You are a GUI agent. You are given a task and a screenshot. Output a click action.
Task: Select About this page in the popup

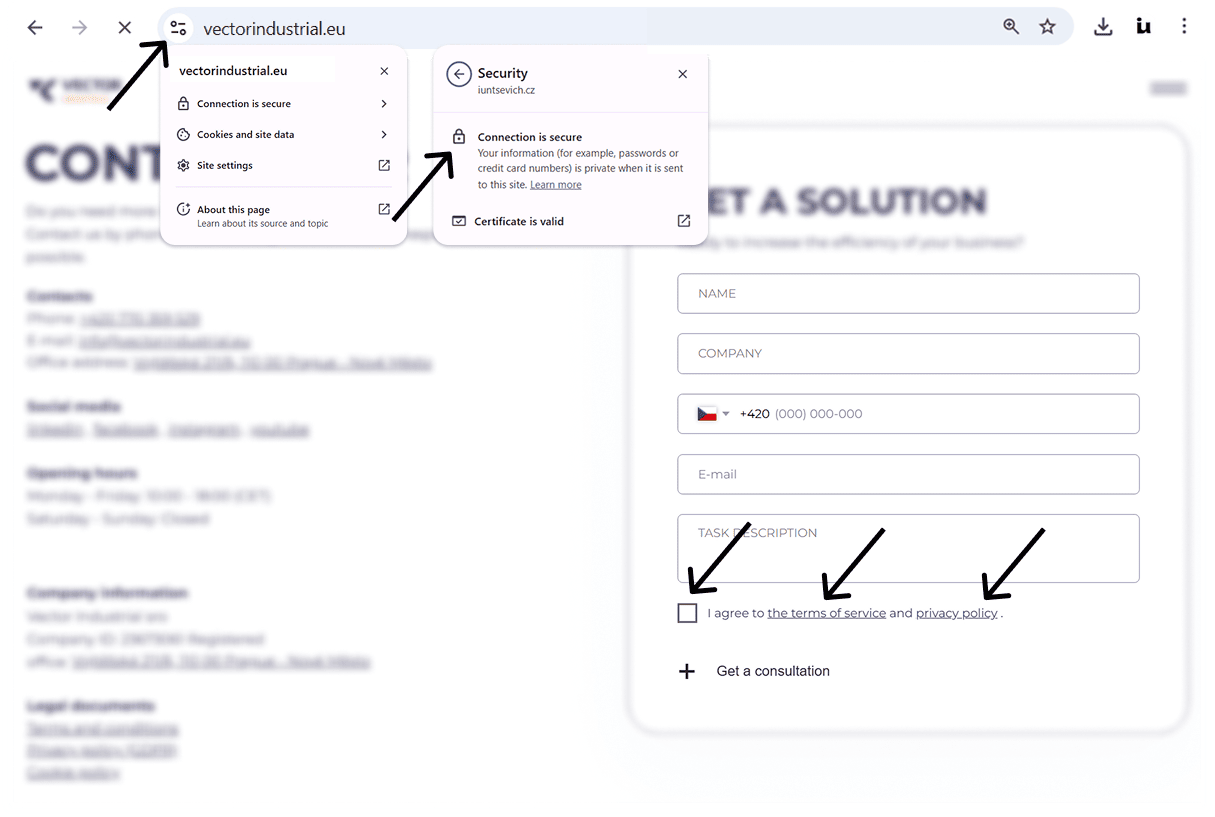pyautogui.click(x=235, y=209)
